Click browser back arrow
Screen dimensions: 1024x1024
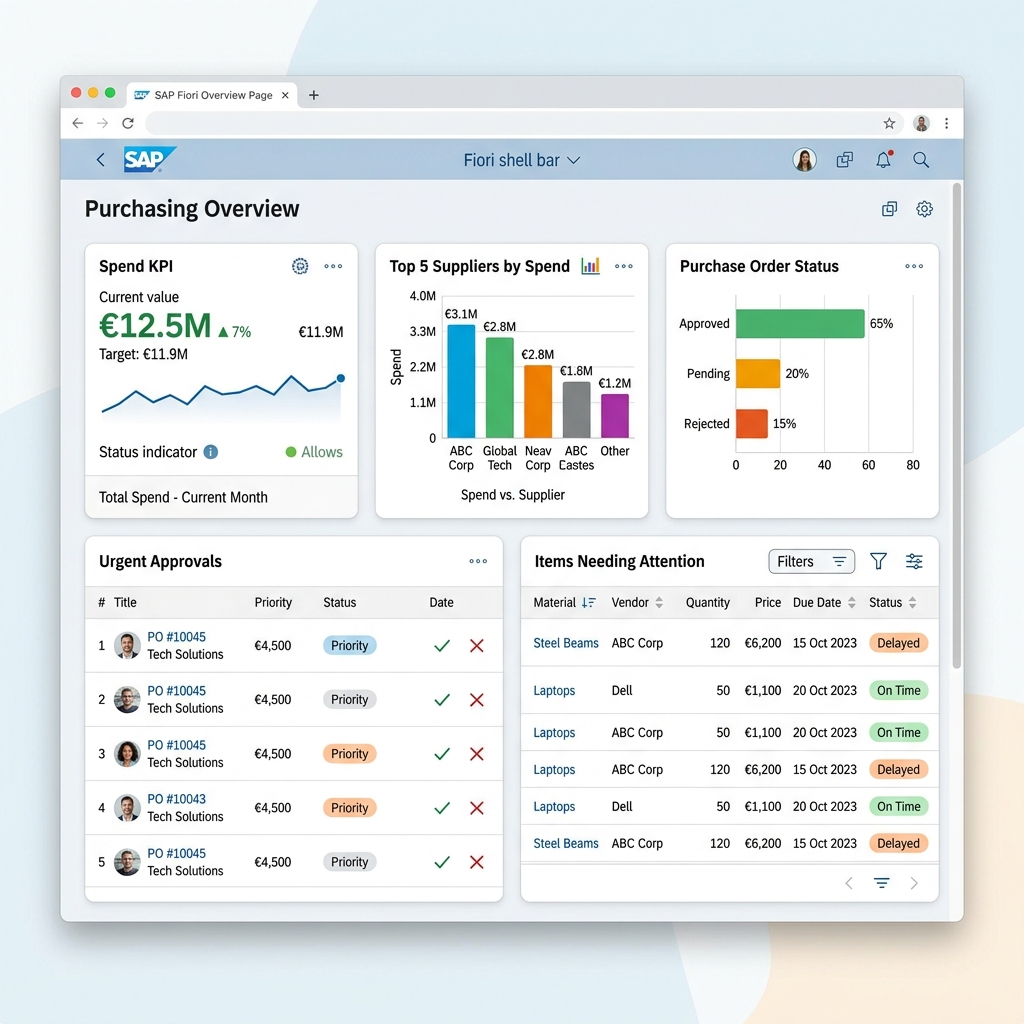(x=78, y=123)
